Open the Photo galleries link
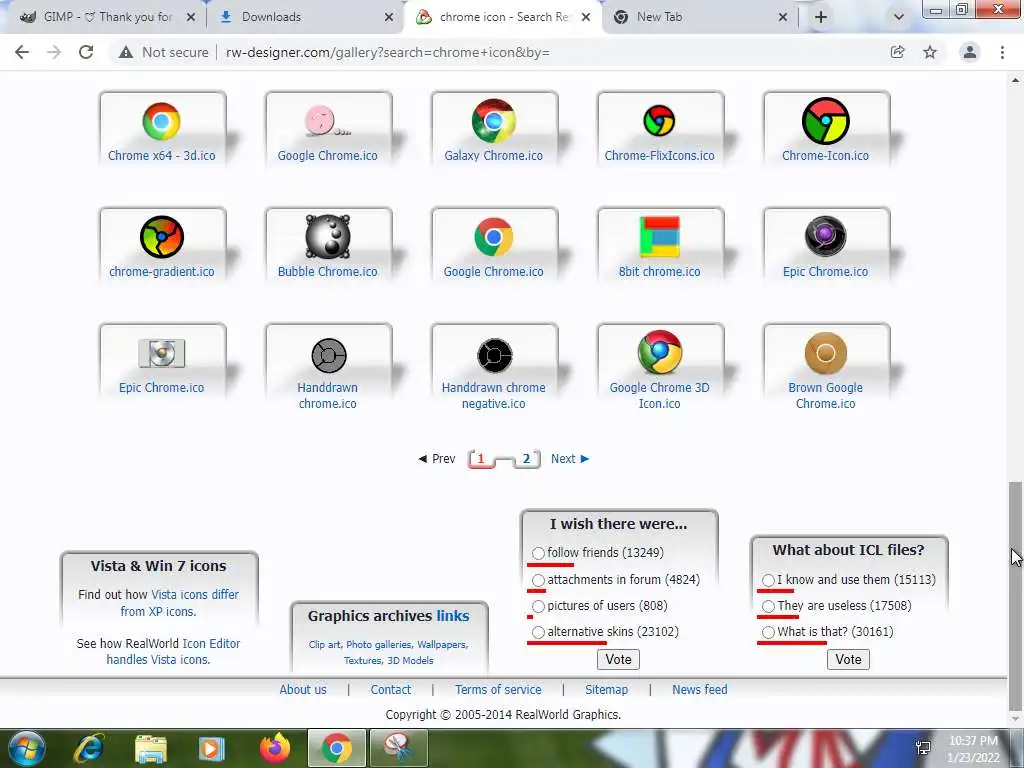The height and width of the screenshot is (768, 1024). pyautogui.click(x=379, y=645)
